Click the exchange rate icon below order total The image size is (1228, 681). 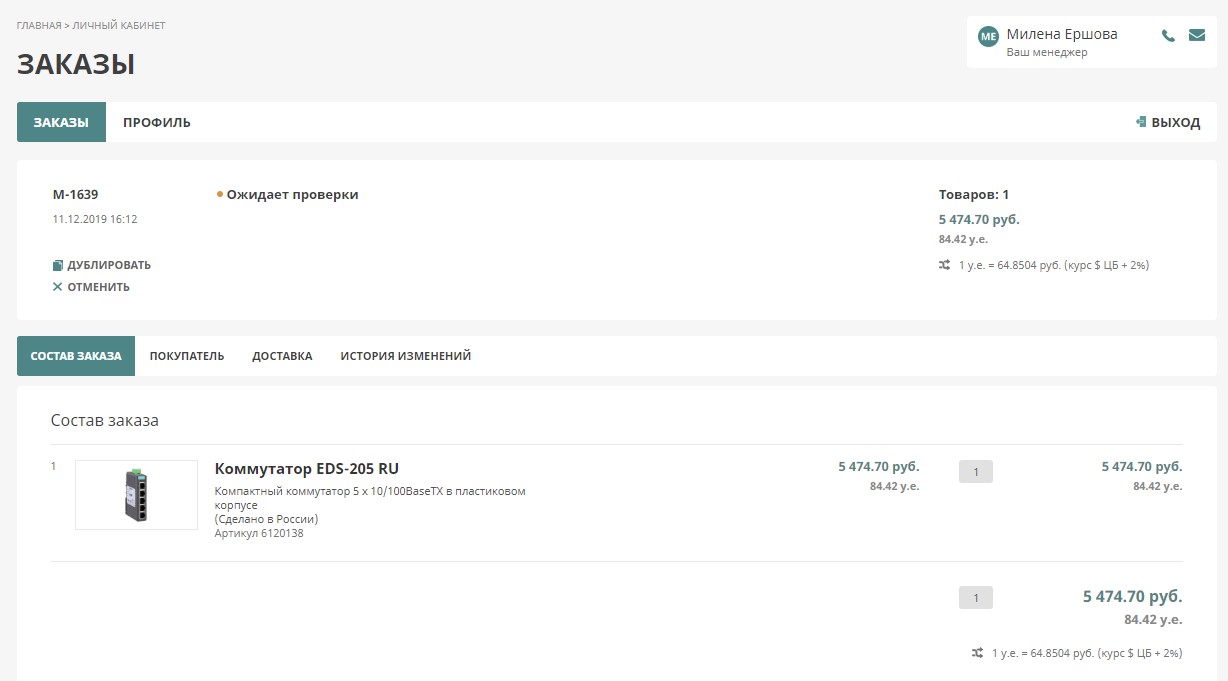pos(977,653)
